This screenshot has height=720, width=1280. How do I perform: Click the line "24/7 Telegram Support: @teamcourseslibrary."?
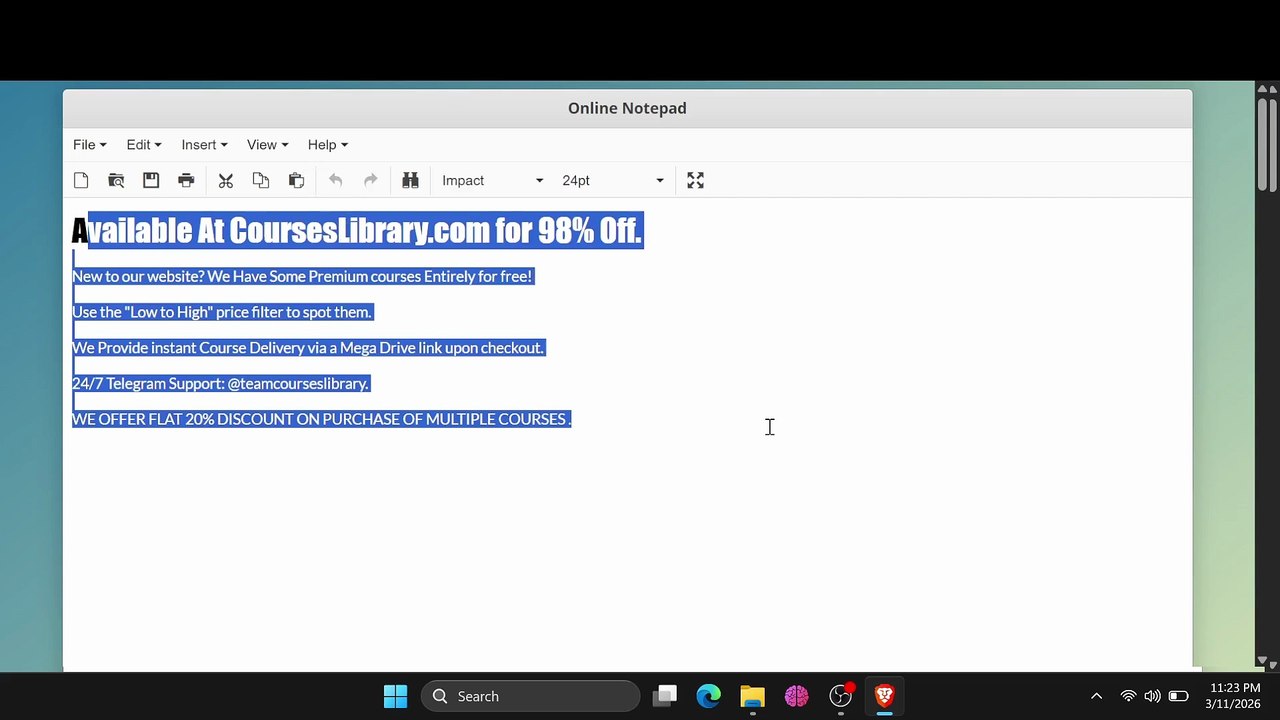click(x=220, y=384)
